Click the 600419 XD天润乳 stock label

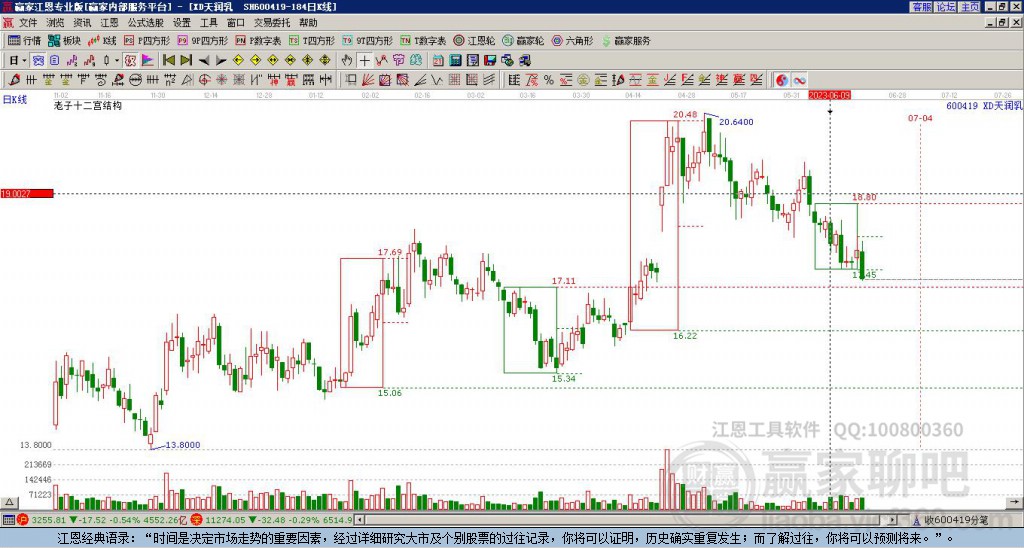click(984, 105)
